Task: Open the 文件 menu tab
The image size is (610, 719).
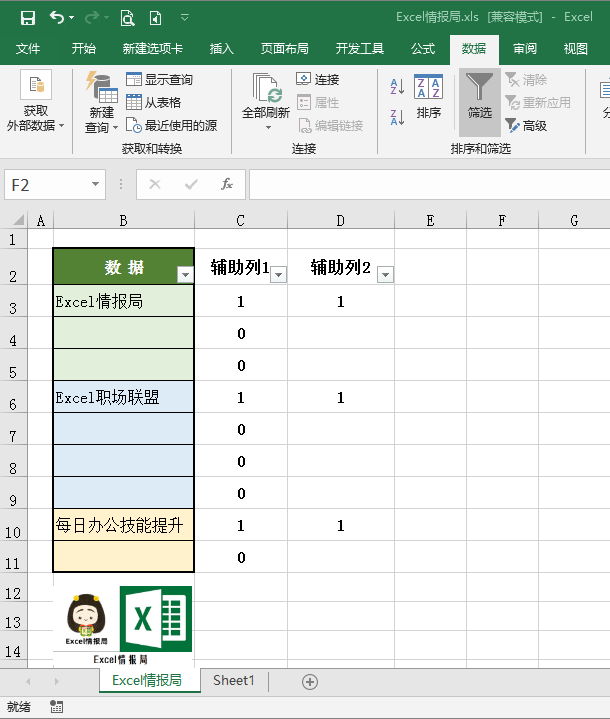Action: pyautogui.click(x=28, y=49)
